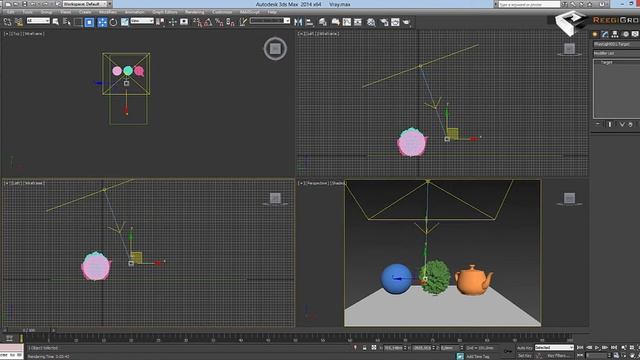Image resolution: width=640 pixels, height=360 pixels.
Task: Open the Time Configuration dialog
Action: [616, 356]
